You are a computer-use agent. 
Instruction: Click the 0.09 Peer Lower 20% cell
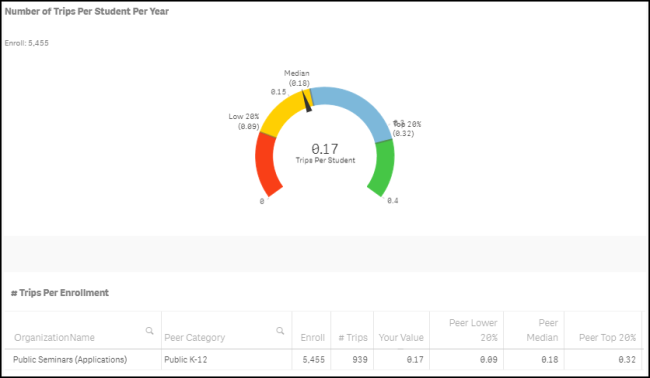pos(489,359)
